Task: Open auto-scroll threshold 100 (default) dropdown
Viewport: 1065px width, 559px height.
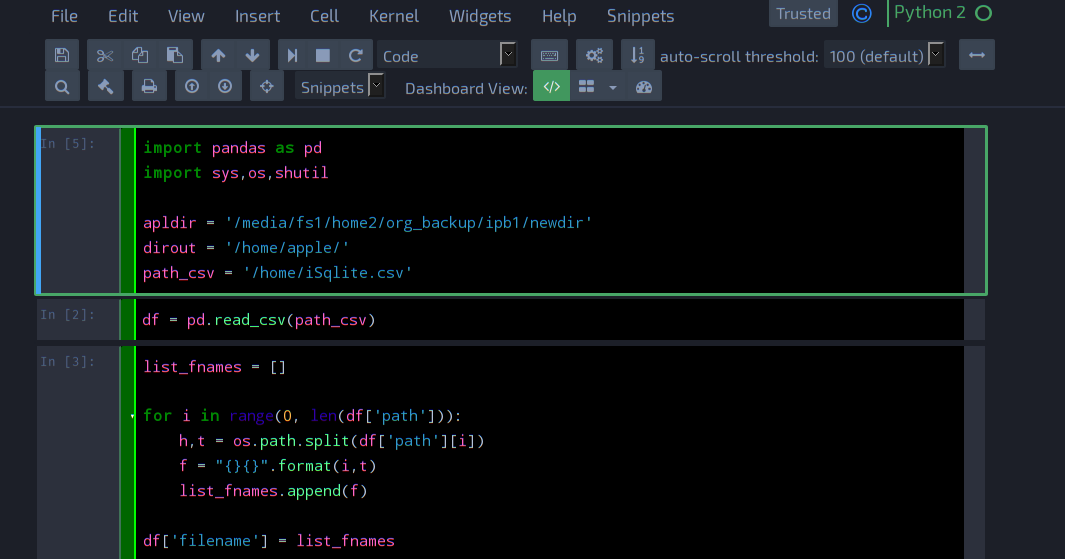Action: (x=885, y=56)
